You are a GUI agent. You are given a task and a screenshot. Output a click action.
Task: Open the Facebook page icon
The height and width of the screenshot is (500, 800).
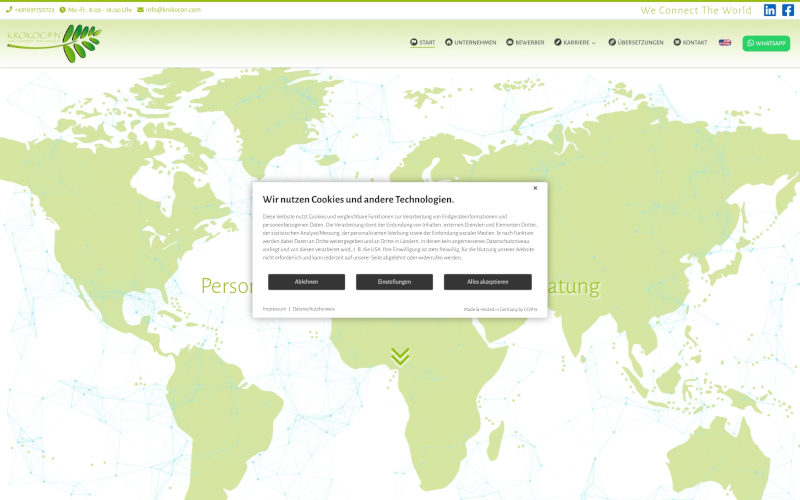pos(788,10)
